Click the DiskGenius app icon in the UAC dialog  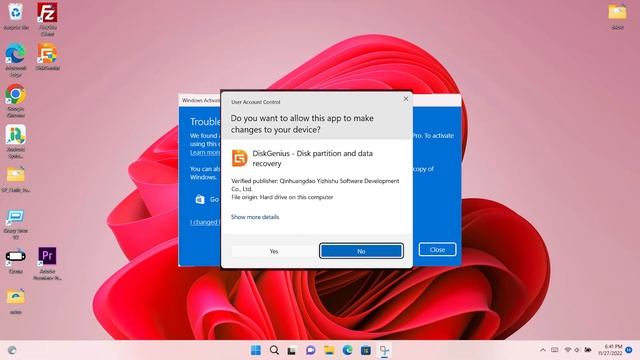tap(240, 158)
